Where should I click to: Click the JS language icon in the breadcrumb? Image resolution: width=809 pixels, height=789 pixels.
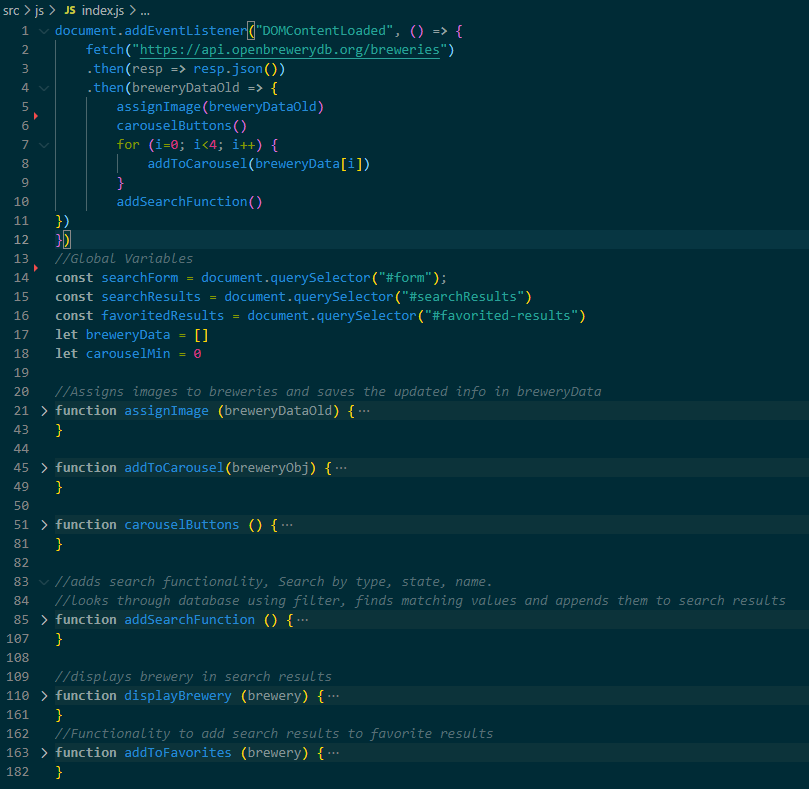(68, 10)
